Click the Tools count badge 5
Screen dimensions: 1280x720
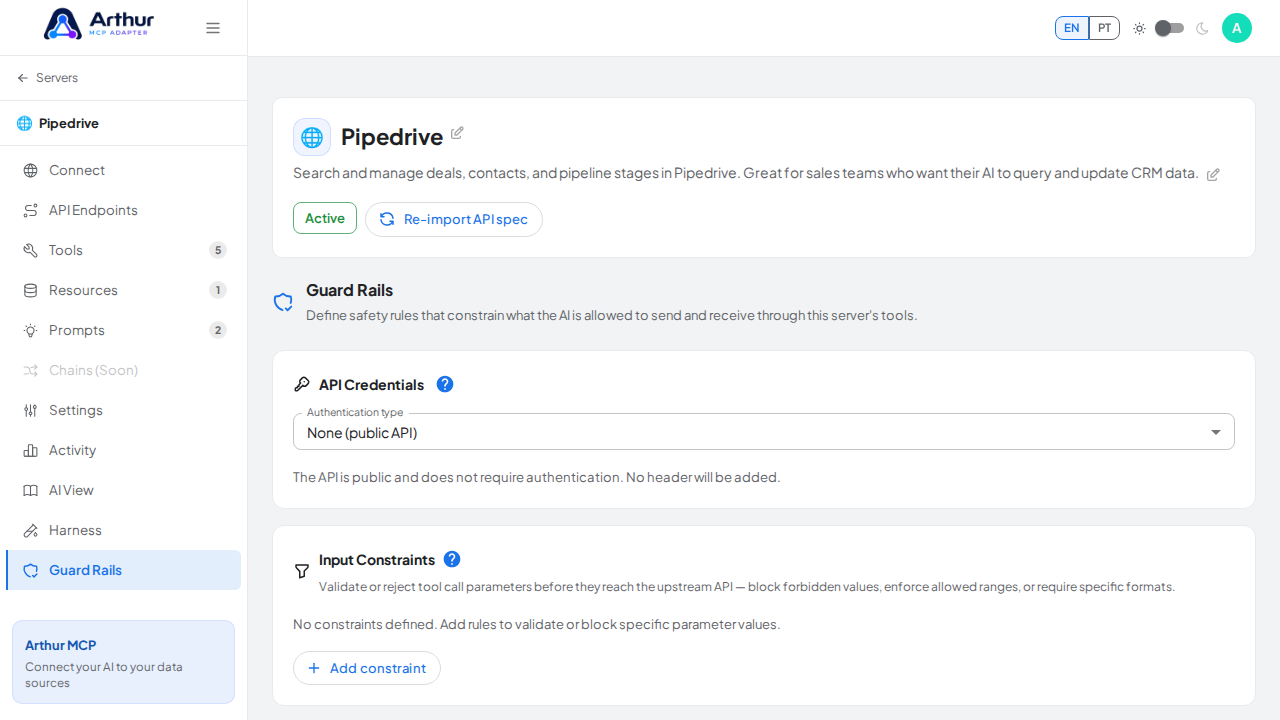click(x=218, y=250)
